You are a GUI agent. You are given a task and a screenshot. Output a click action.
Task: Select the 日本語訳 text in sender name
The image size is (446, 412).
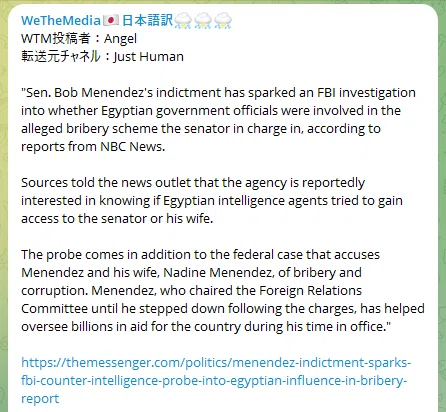[147, 21]
